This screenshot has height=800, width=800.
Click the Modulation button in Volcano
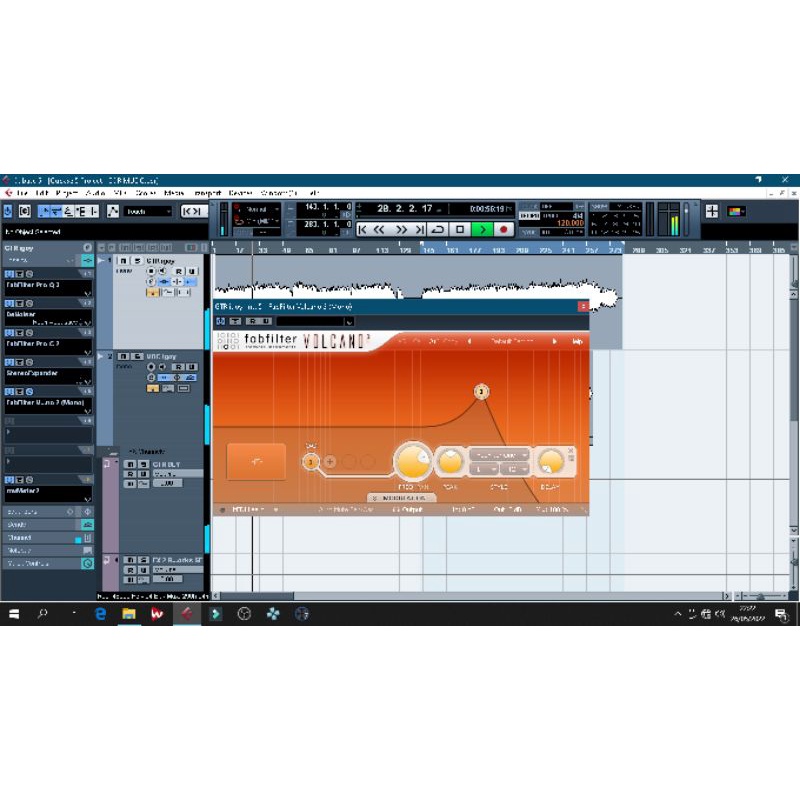[402, 497]
